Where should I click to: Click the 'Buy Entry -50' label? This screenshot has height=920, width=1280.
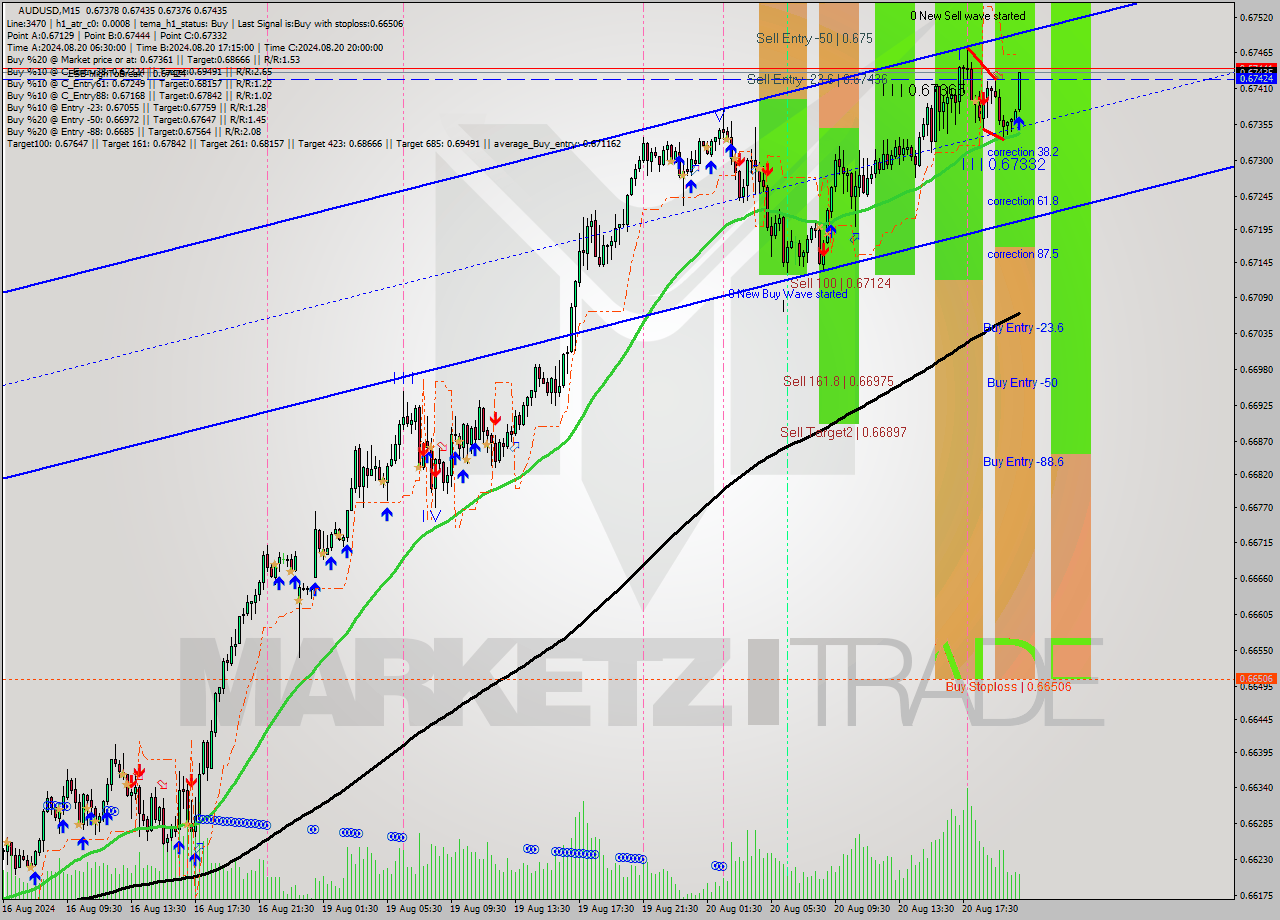(1022, 383)
